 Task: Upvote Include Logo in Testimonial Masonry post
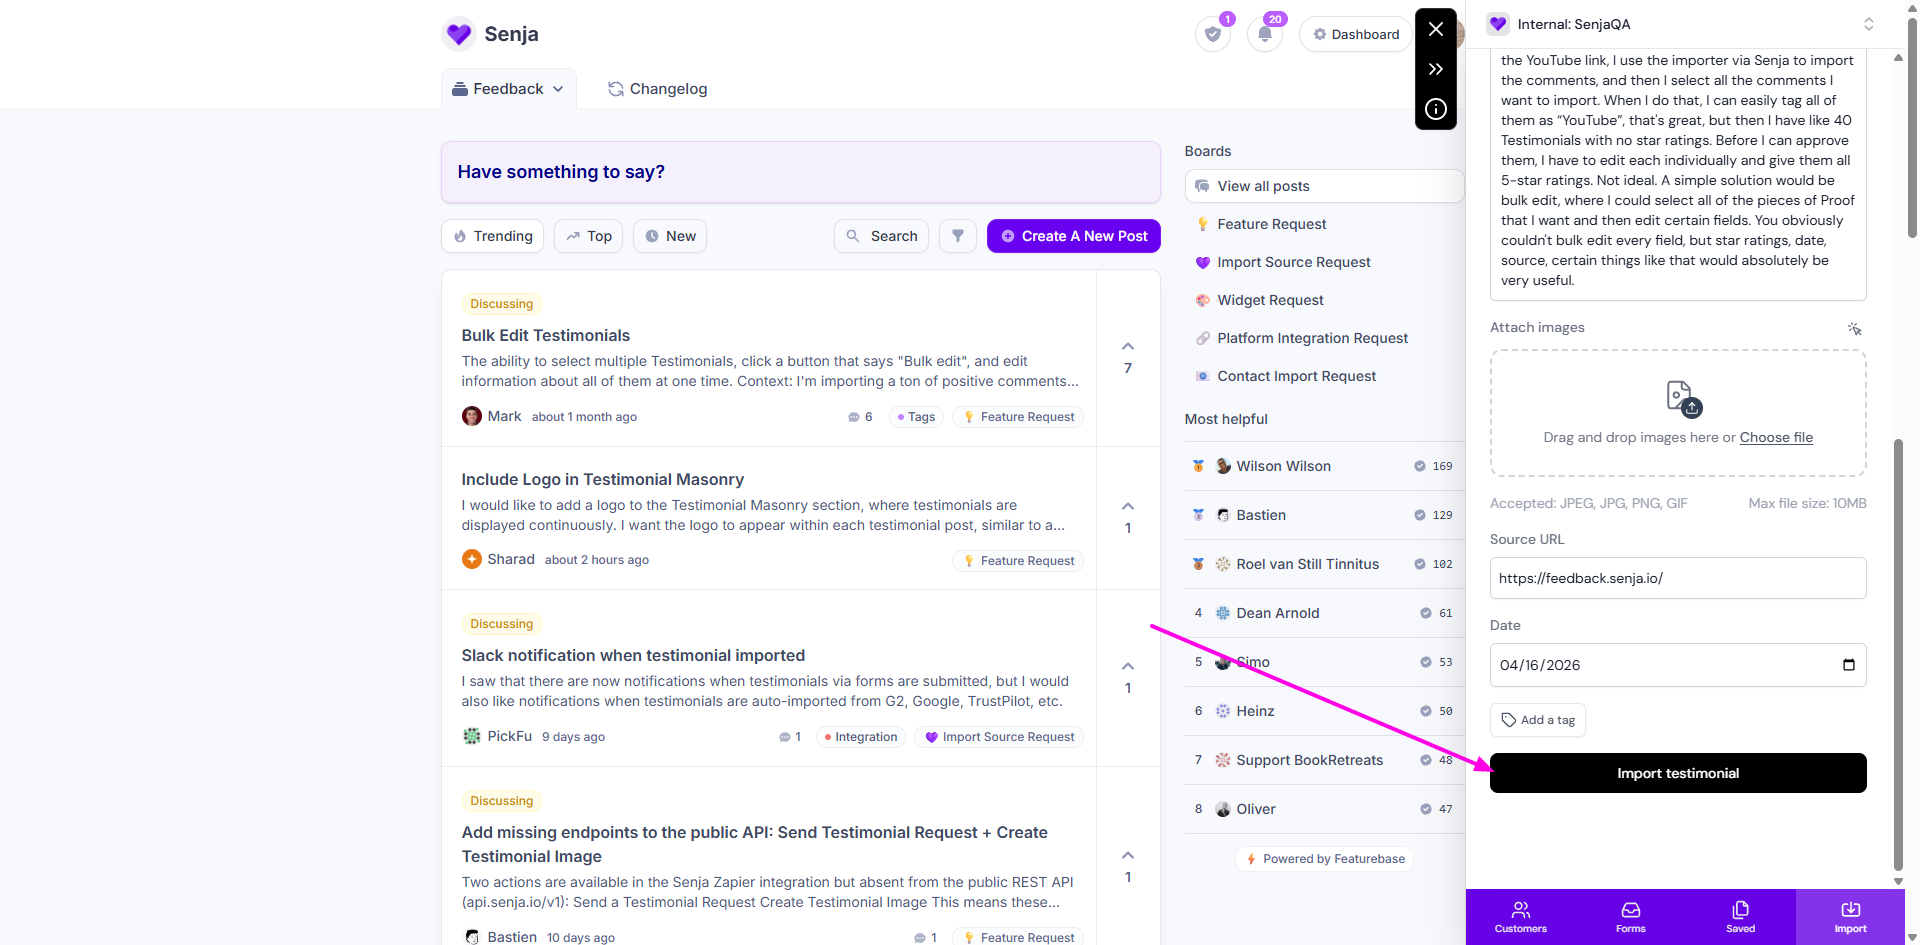[x=1128, y=507]
